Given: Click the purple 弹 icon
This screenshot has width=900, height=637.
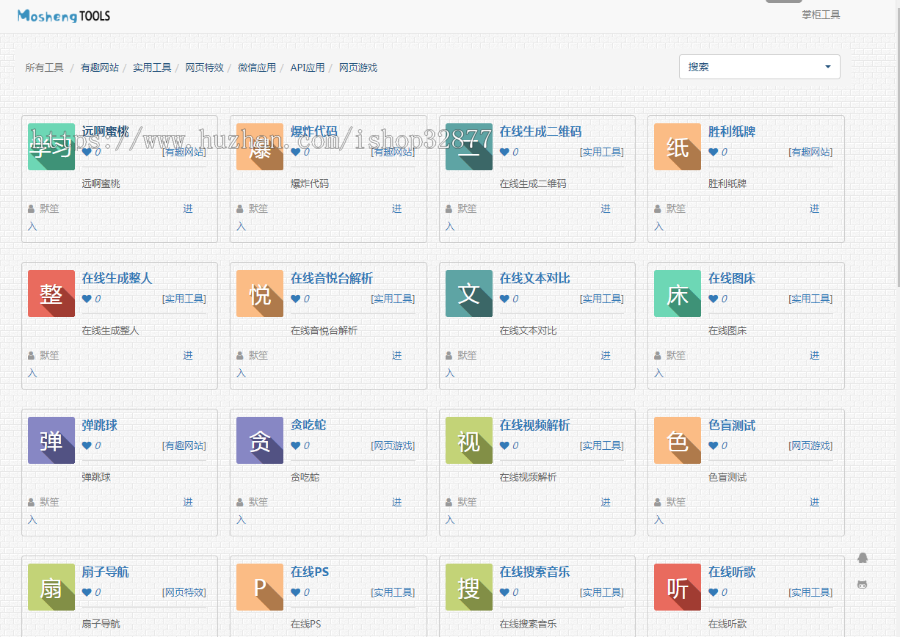Looking at the screenshot, I should click(x=51, y=440).
